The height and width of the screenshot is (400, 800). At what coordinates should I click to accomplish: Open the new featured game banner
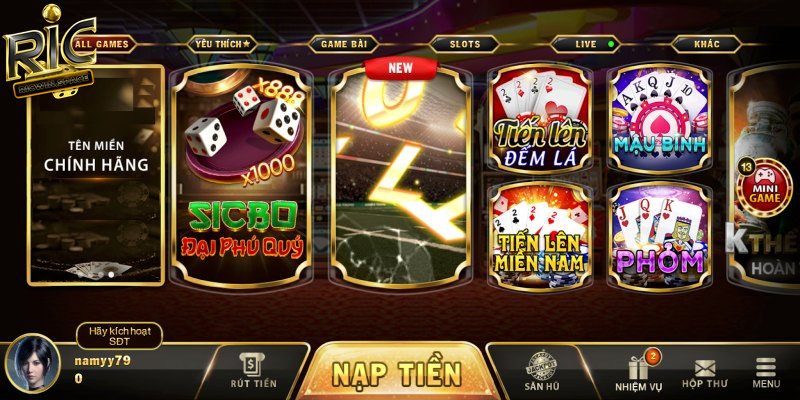pos(400,176)
